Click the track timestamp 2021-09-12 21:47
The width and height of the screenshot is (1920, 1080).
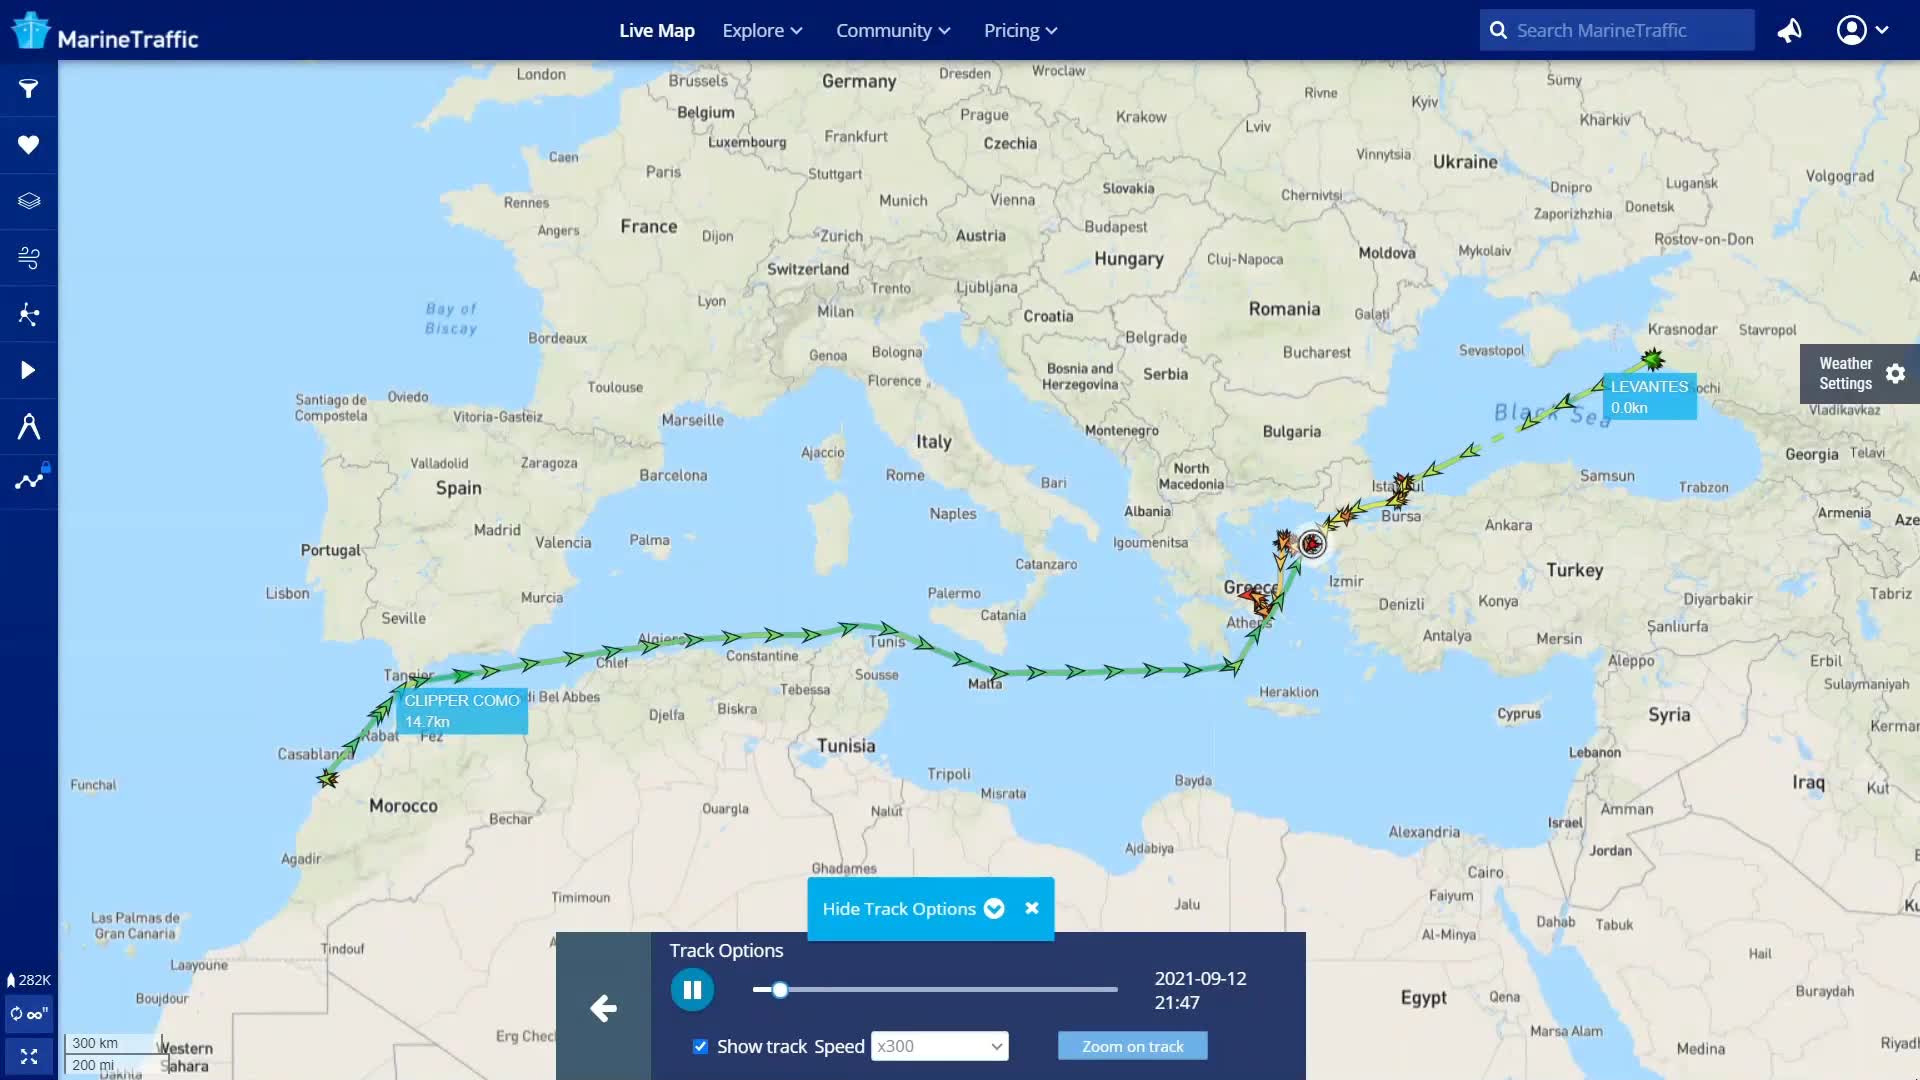click(1200, 990)
